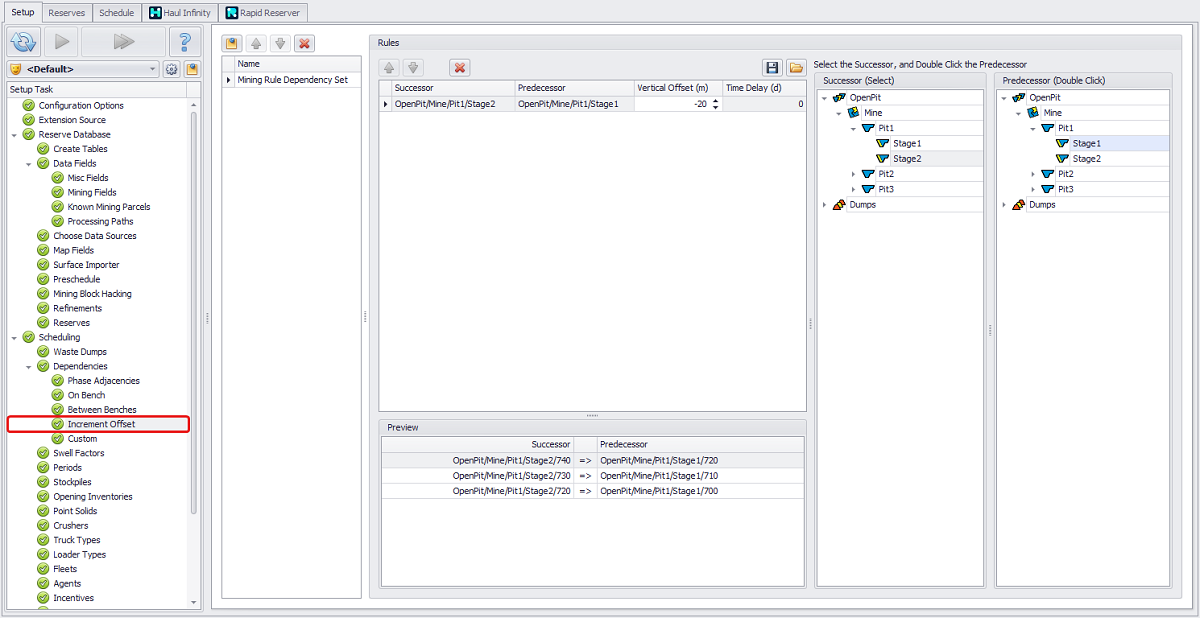Open the Haul Infinity tab
1200x618 pixels.
180,13
